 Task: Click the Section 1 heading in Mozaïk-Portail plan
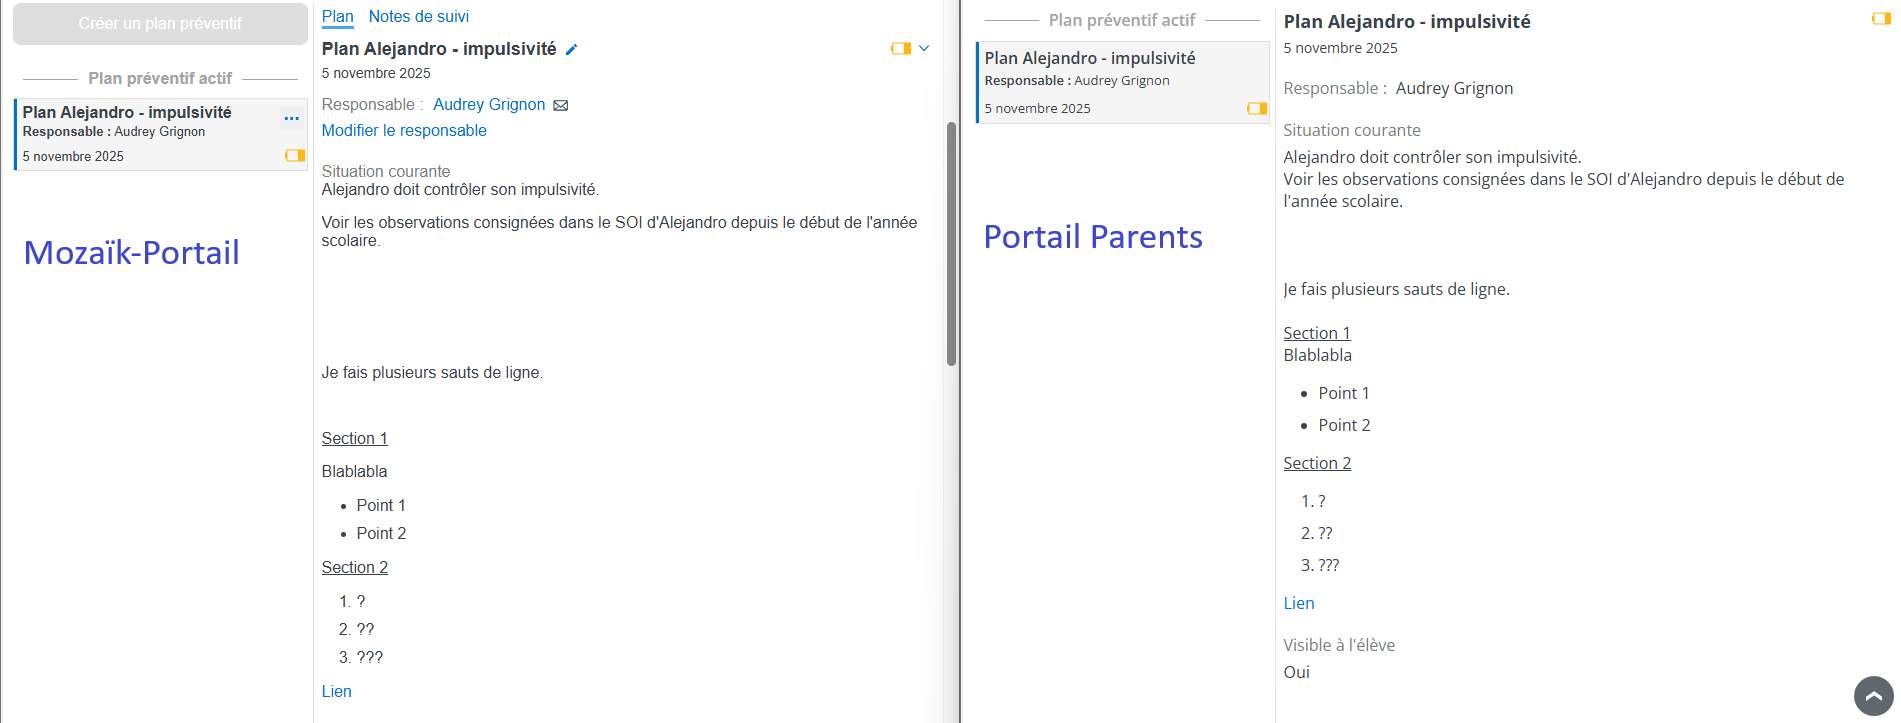point(354,438)
